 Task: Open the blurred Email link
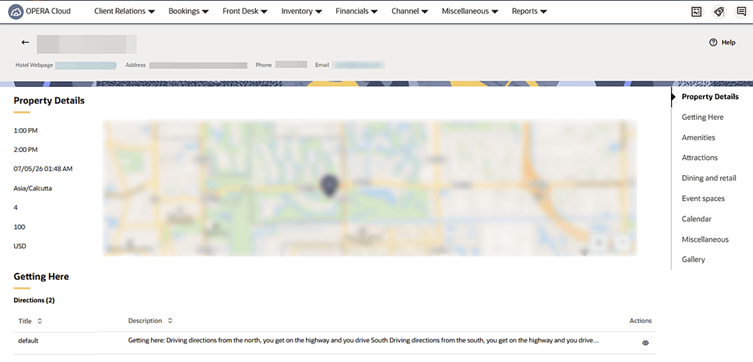(x=358, y=65)
